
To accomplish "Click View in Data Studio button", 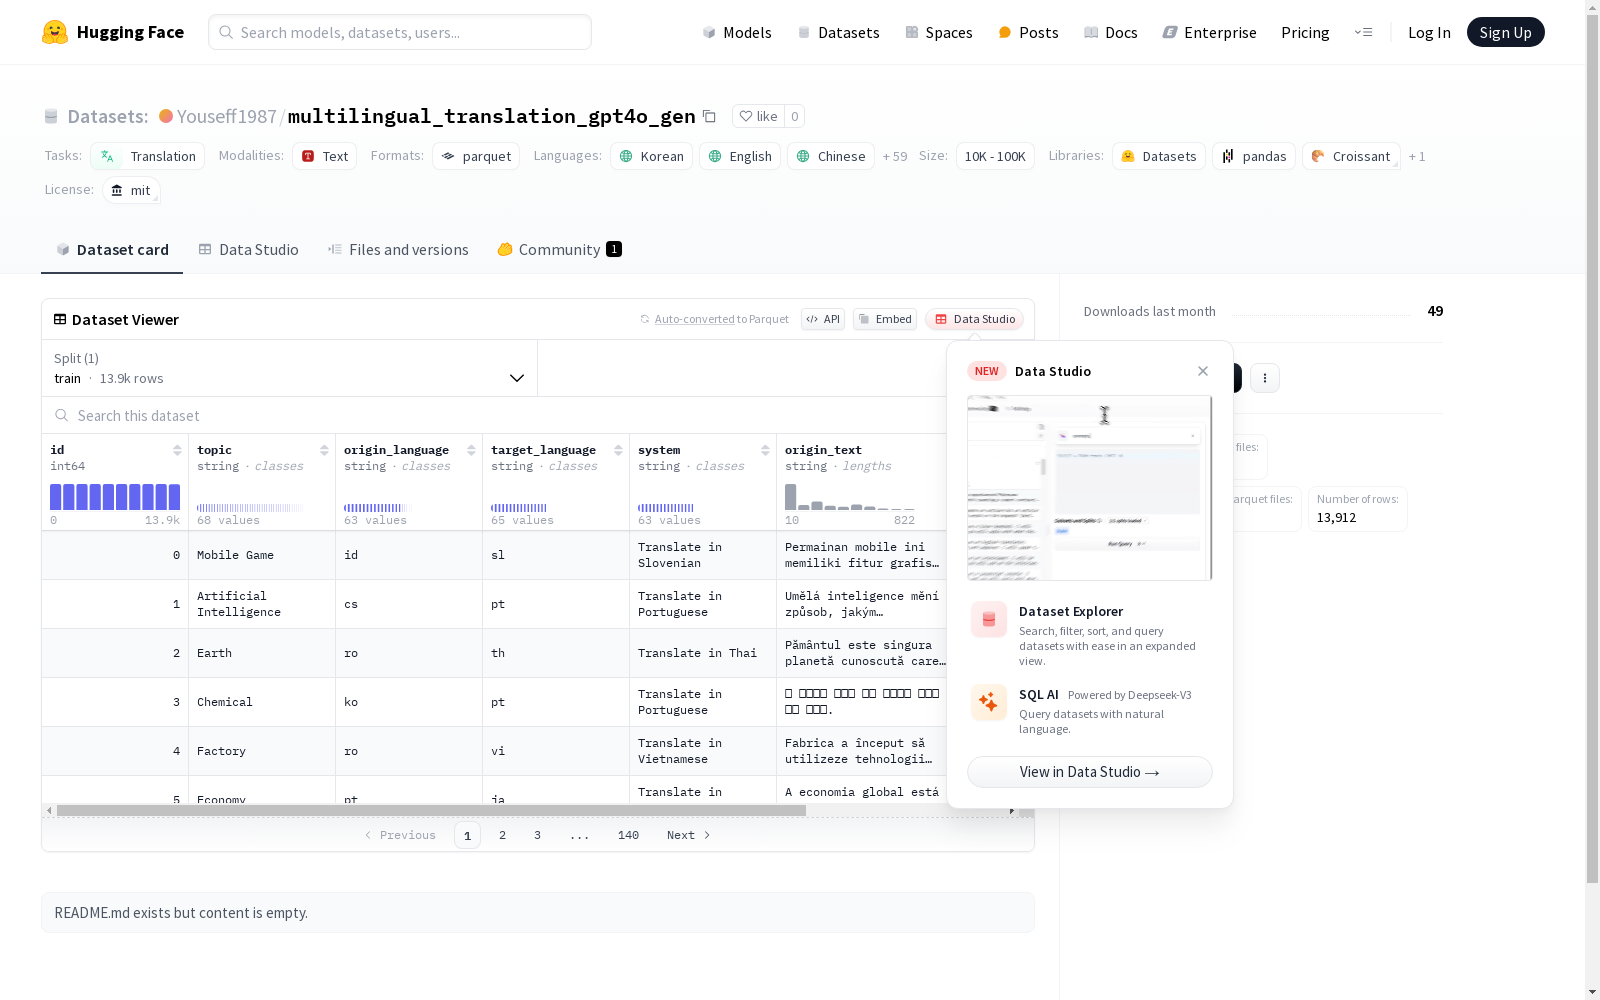I will point(1090,772).
